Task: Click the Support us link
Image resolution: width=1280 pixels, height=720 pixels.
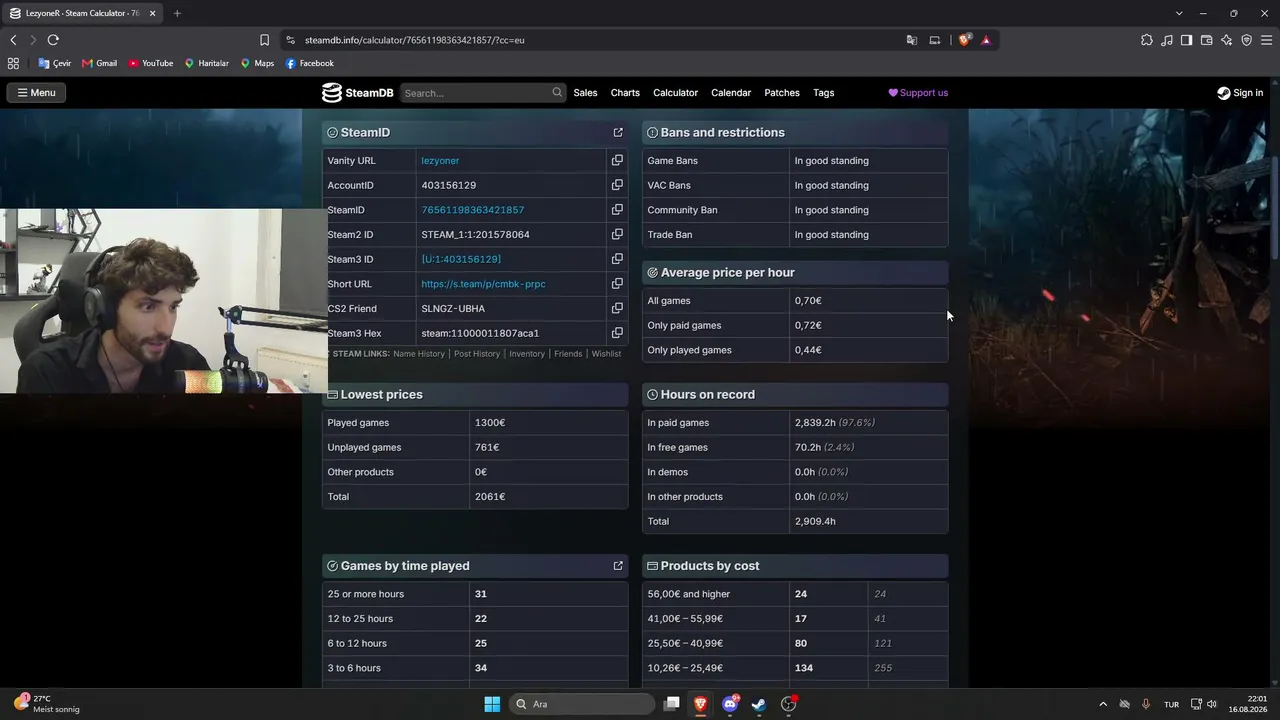Action: coord(918,93)
